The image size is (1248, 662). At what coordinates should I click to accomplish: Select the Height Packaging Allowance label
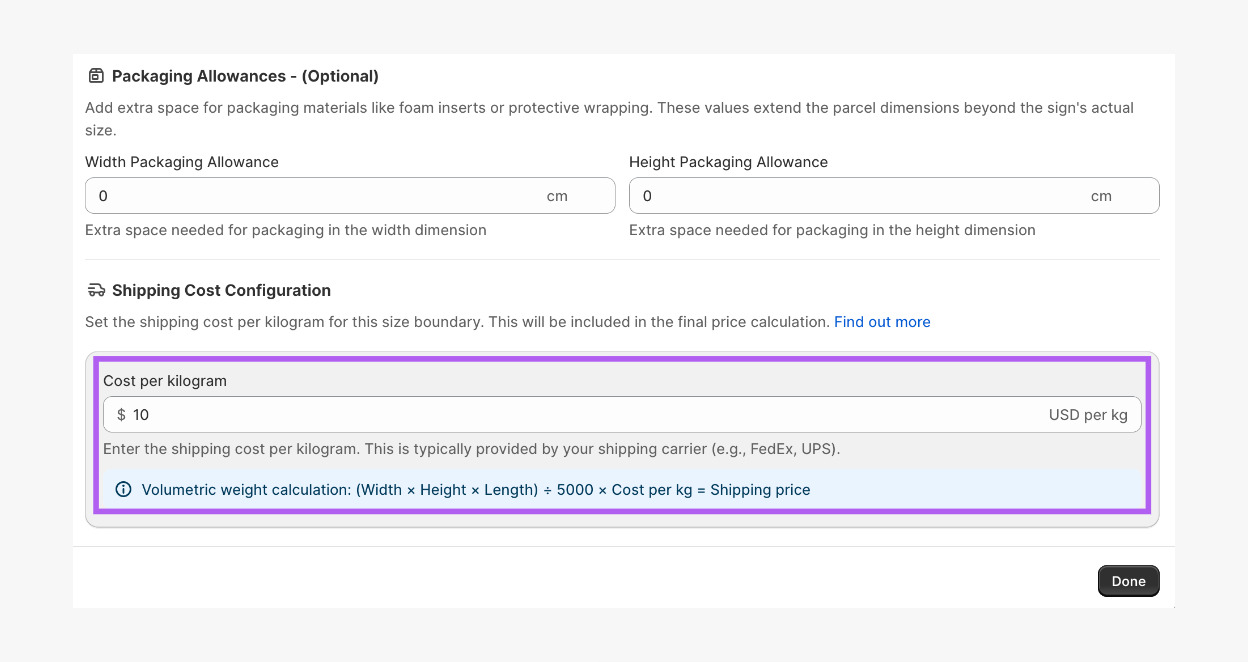[x=728, y=162]
